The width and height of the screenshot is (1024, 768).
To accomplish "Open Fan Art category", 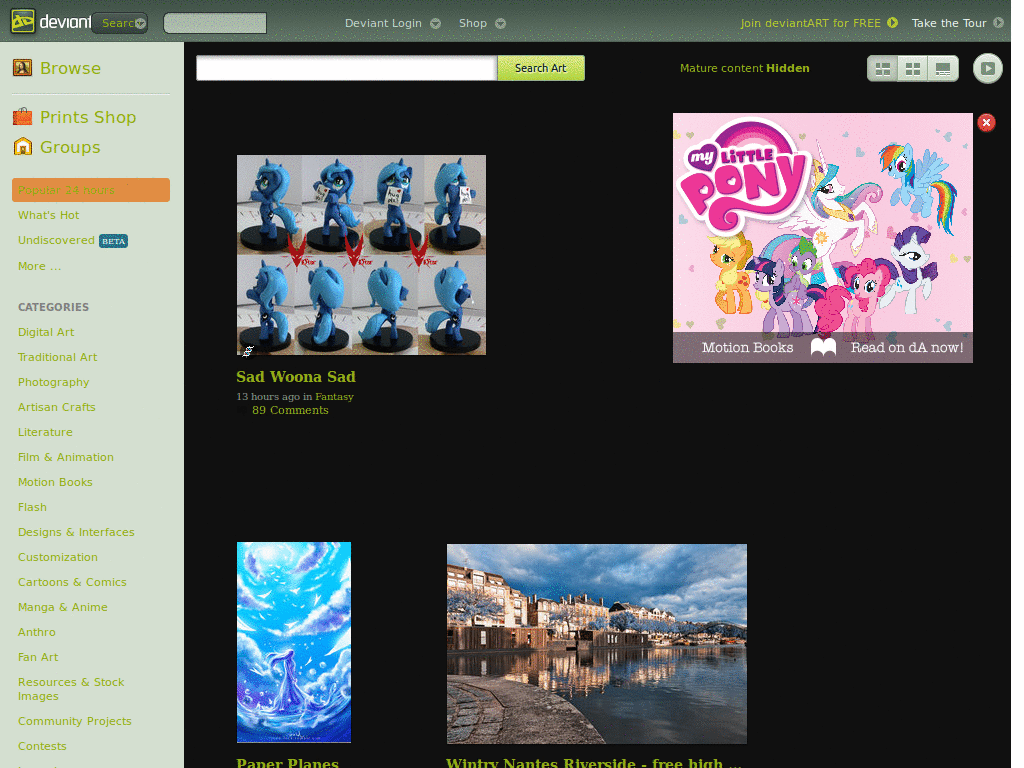I will click(x=38, y=657).
